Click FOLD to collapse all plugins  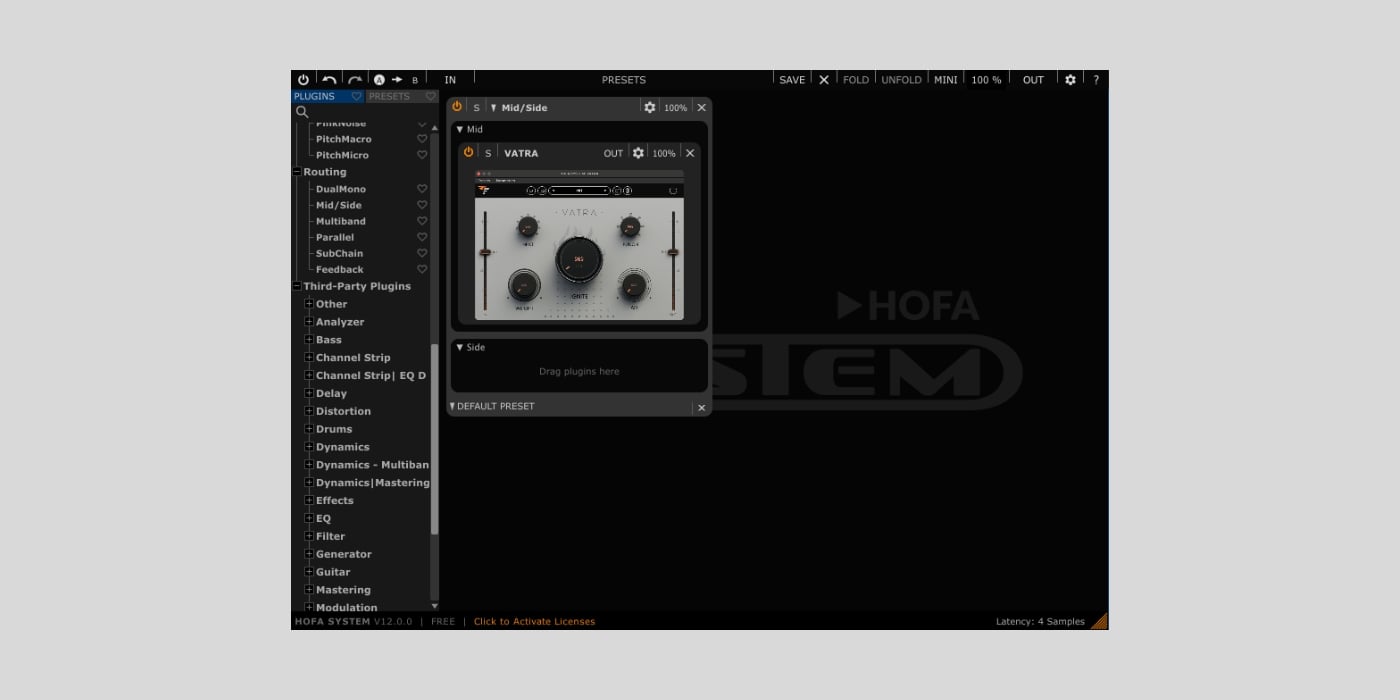[856, 80]
